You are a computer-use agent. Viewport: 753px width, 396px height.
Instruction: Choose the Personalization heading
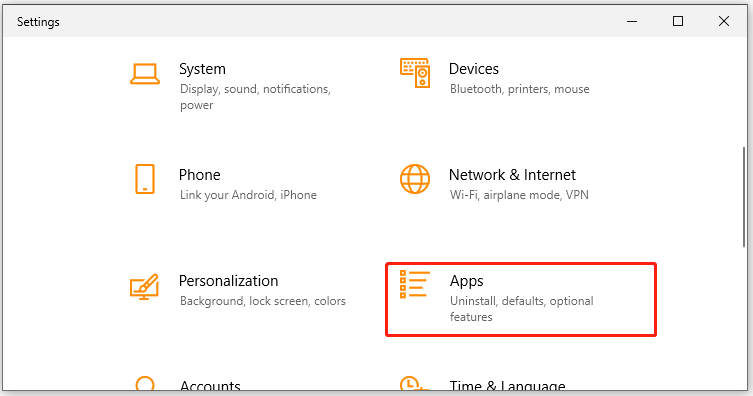[228, 281]
